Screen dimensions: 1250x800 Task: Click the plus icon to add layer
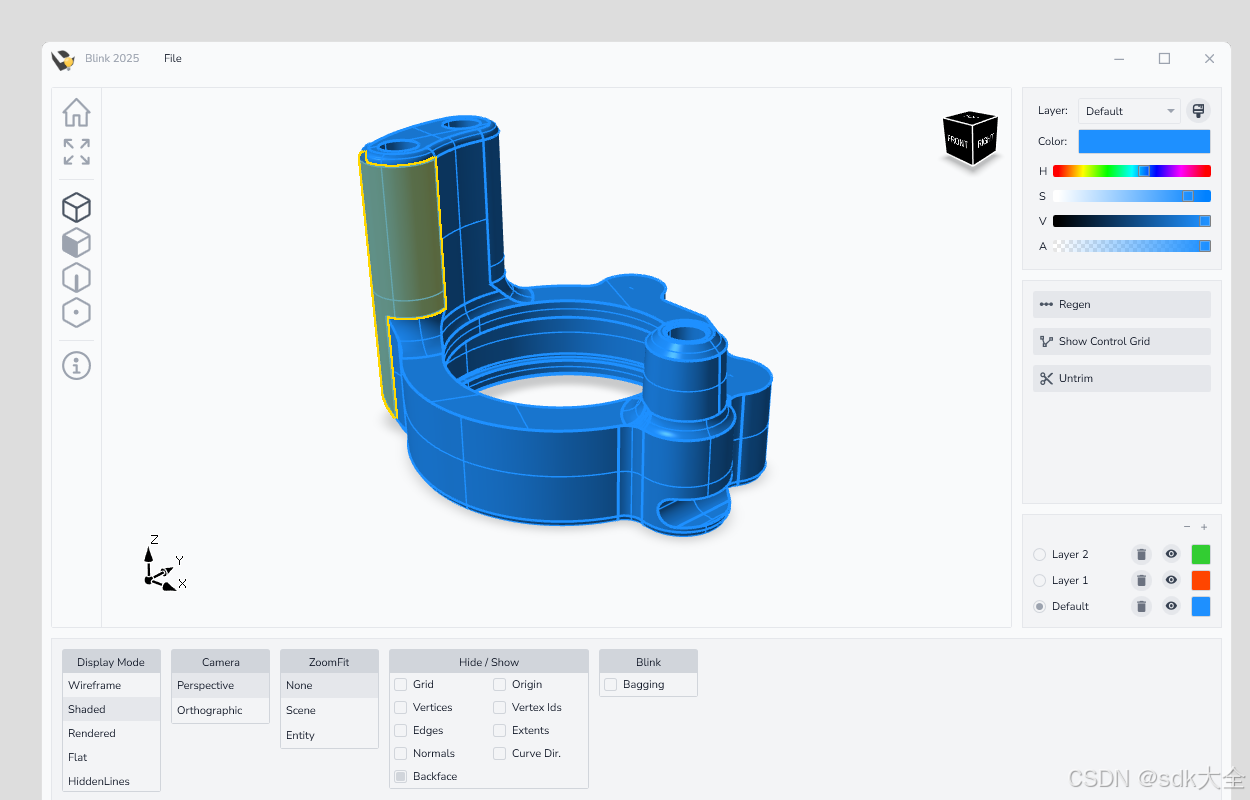pos(1204,527)
